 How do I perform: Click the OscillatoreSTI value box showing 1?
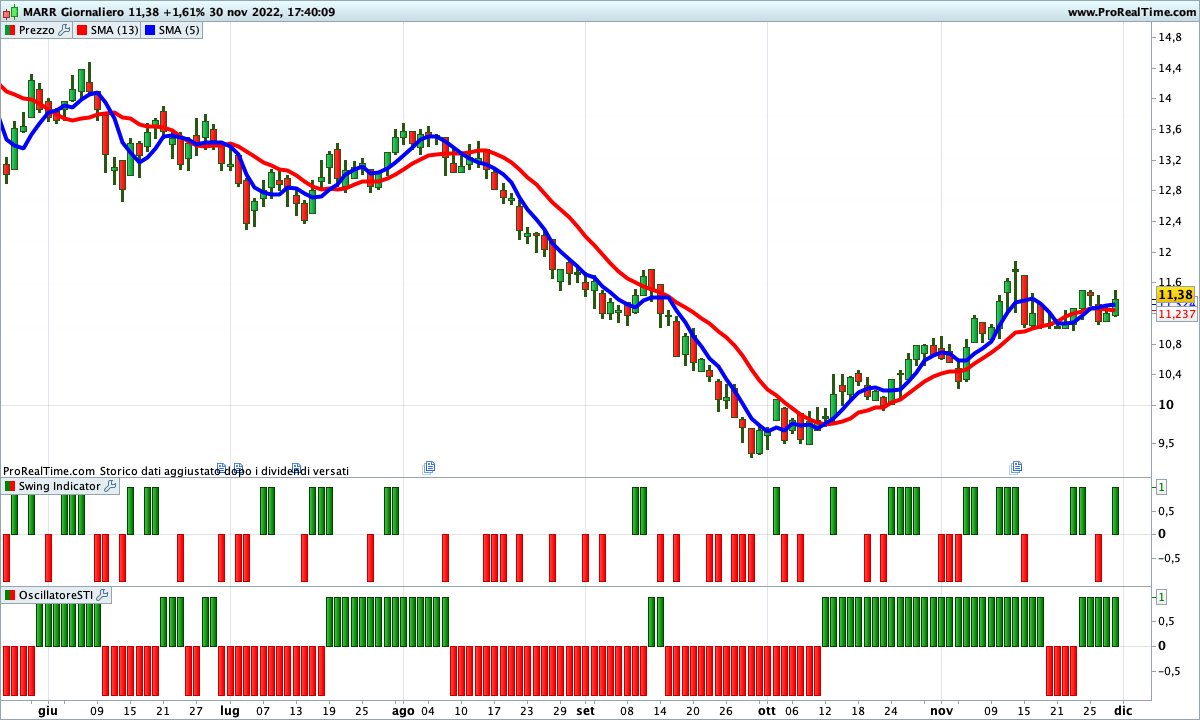tap(1161, 596)
